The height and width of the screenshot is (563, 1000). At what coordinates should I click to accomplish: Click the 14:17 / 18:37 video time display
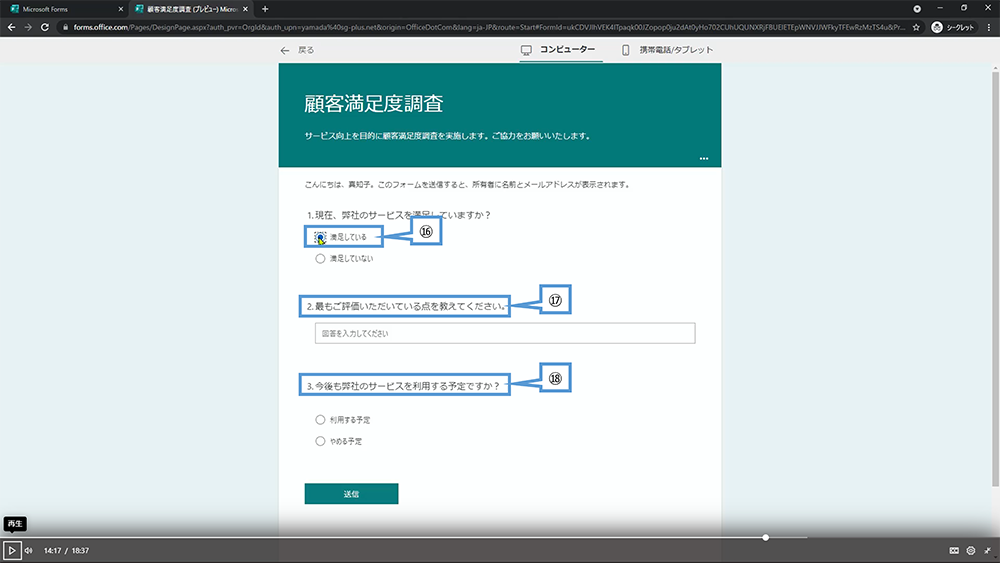pos(66,550)
